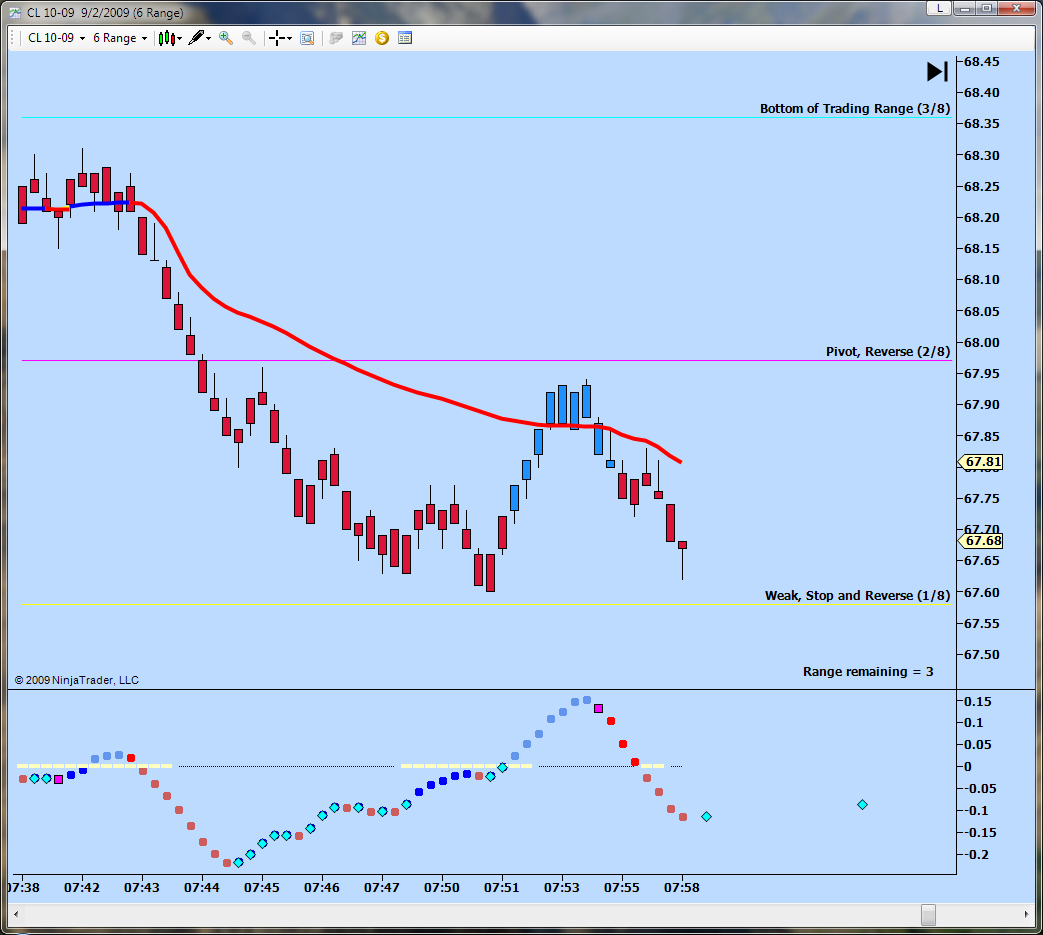This screenshot has width=1043, height=935.
Task: Select the crosshair cursor icon
Action: 277,38
